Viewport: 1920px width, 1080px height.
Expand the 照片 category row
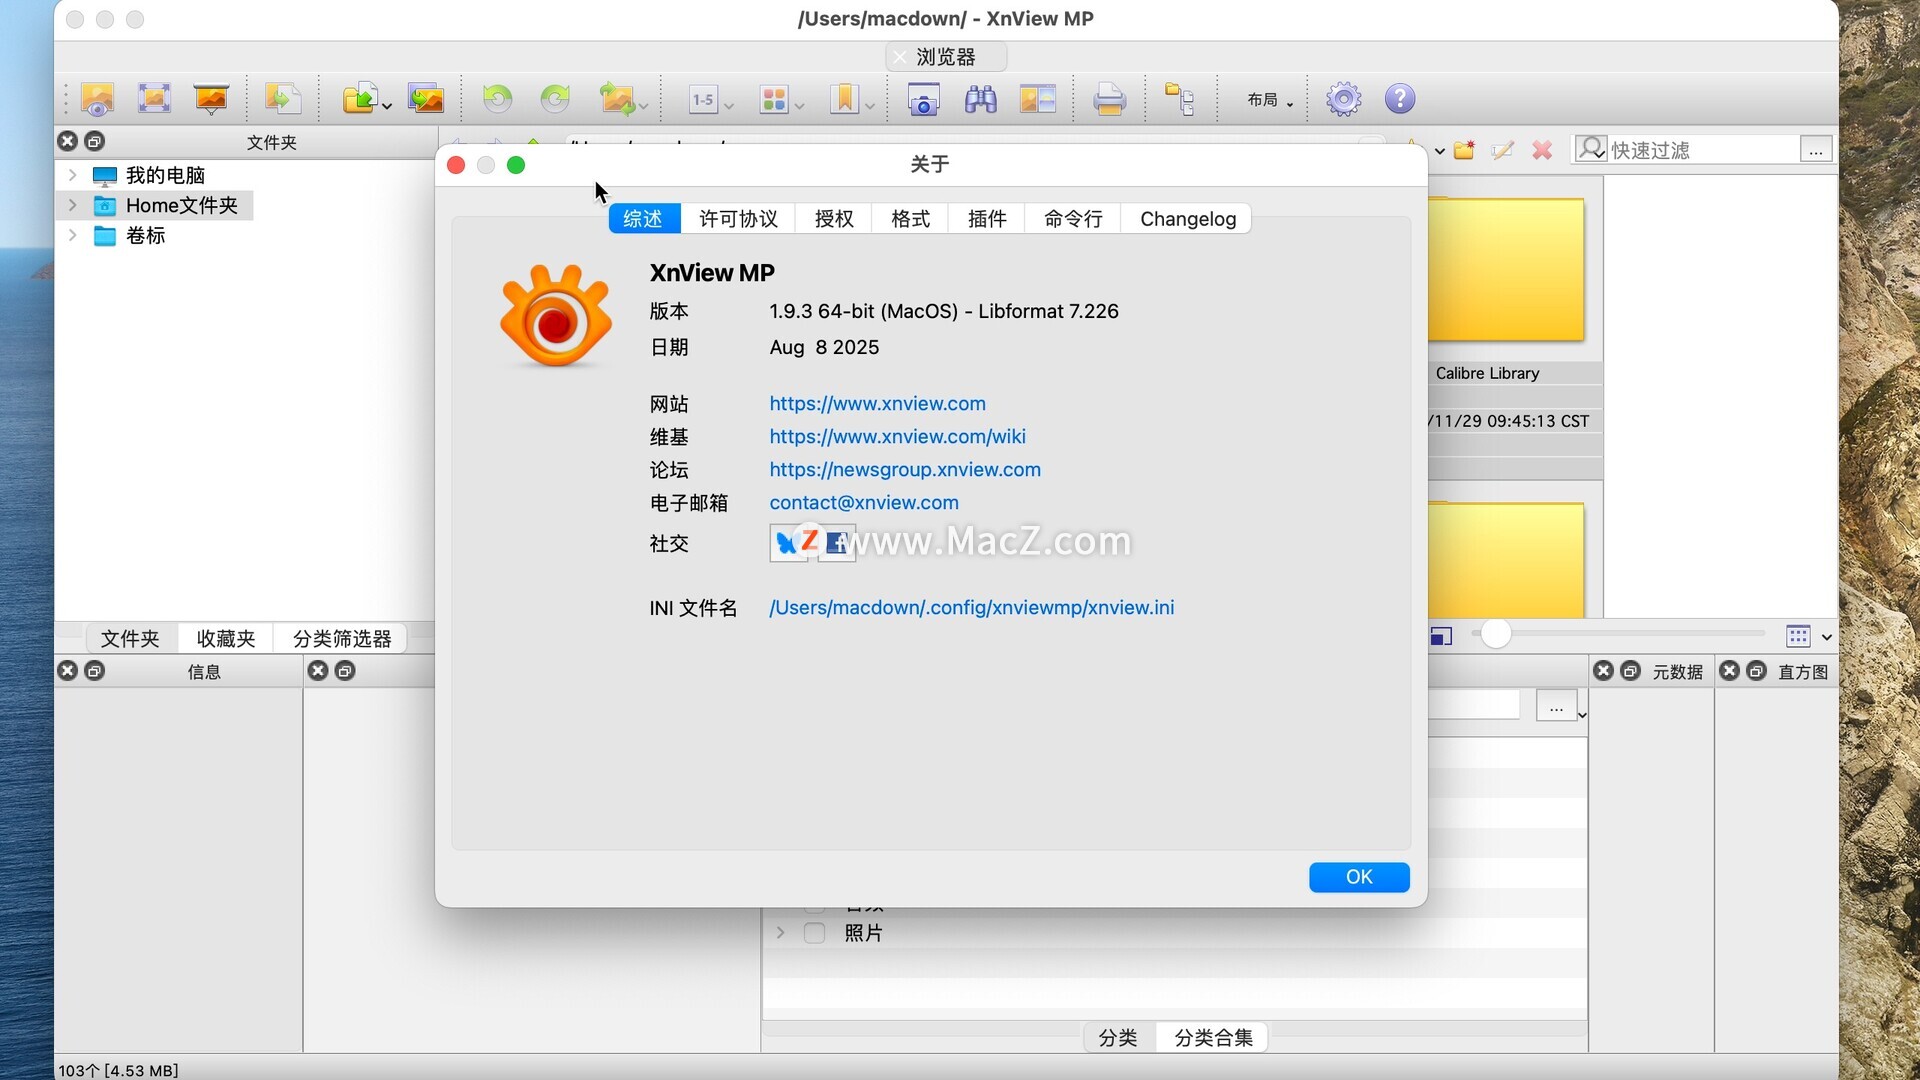pos(780,933)
